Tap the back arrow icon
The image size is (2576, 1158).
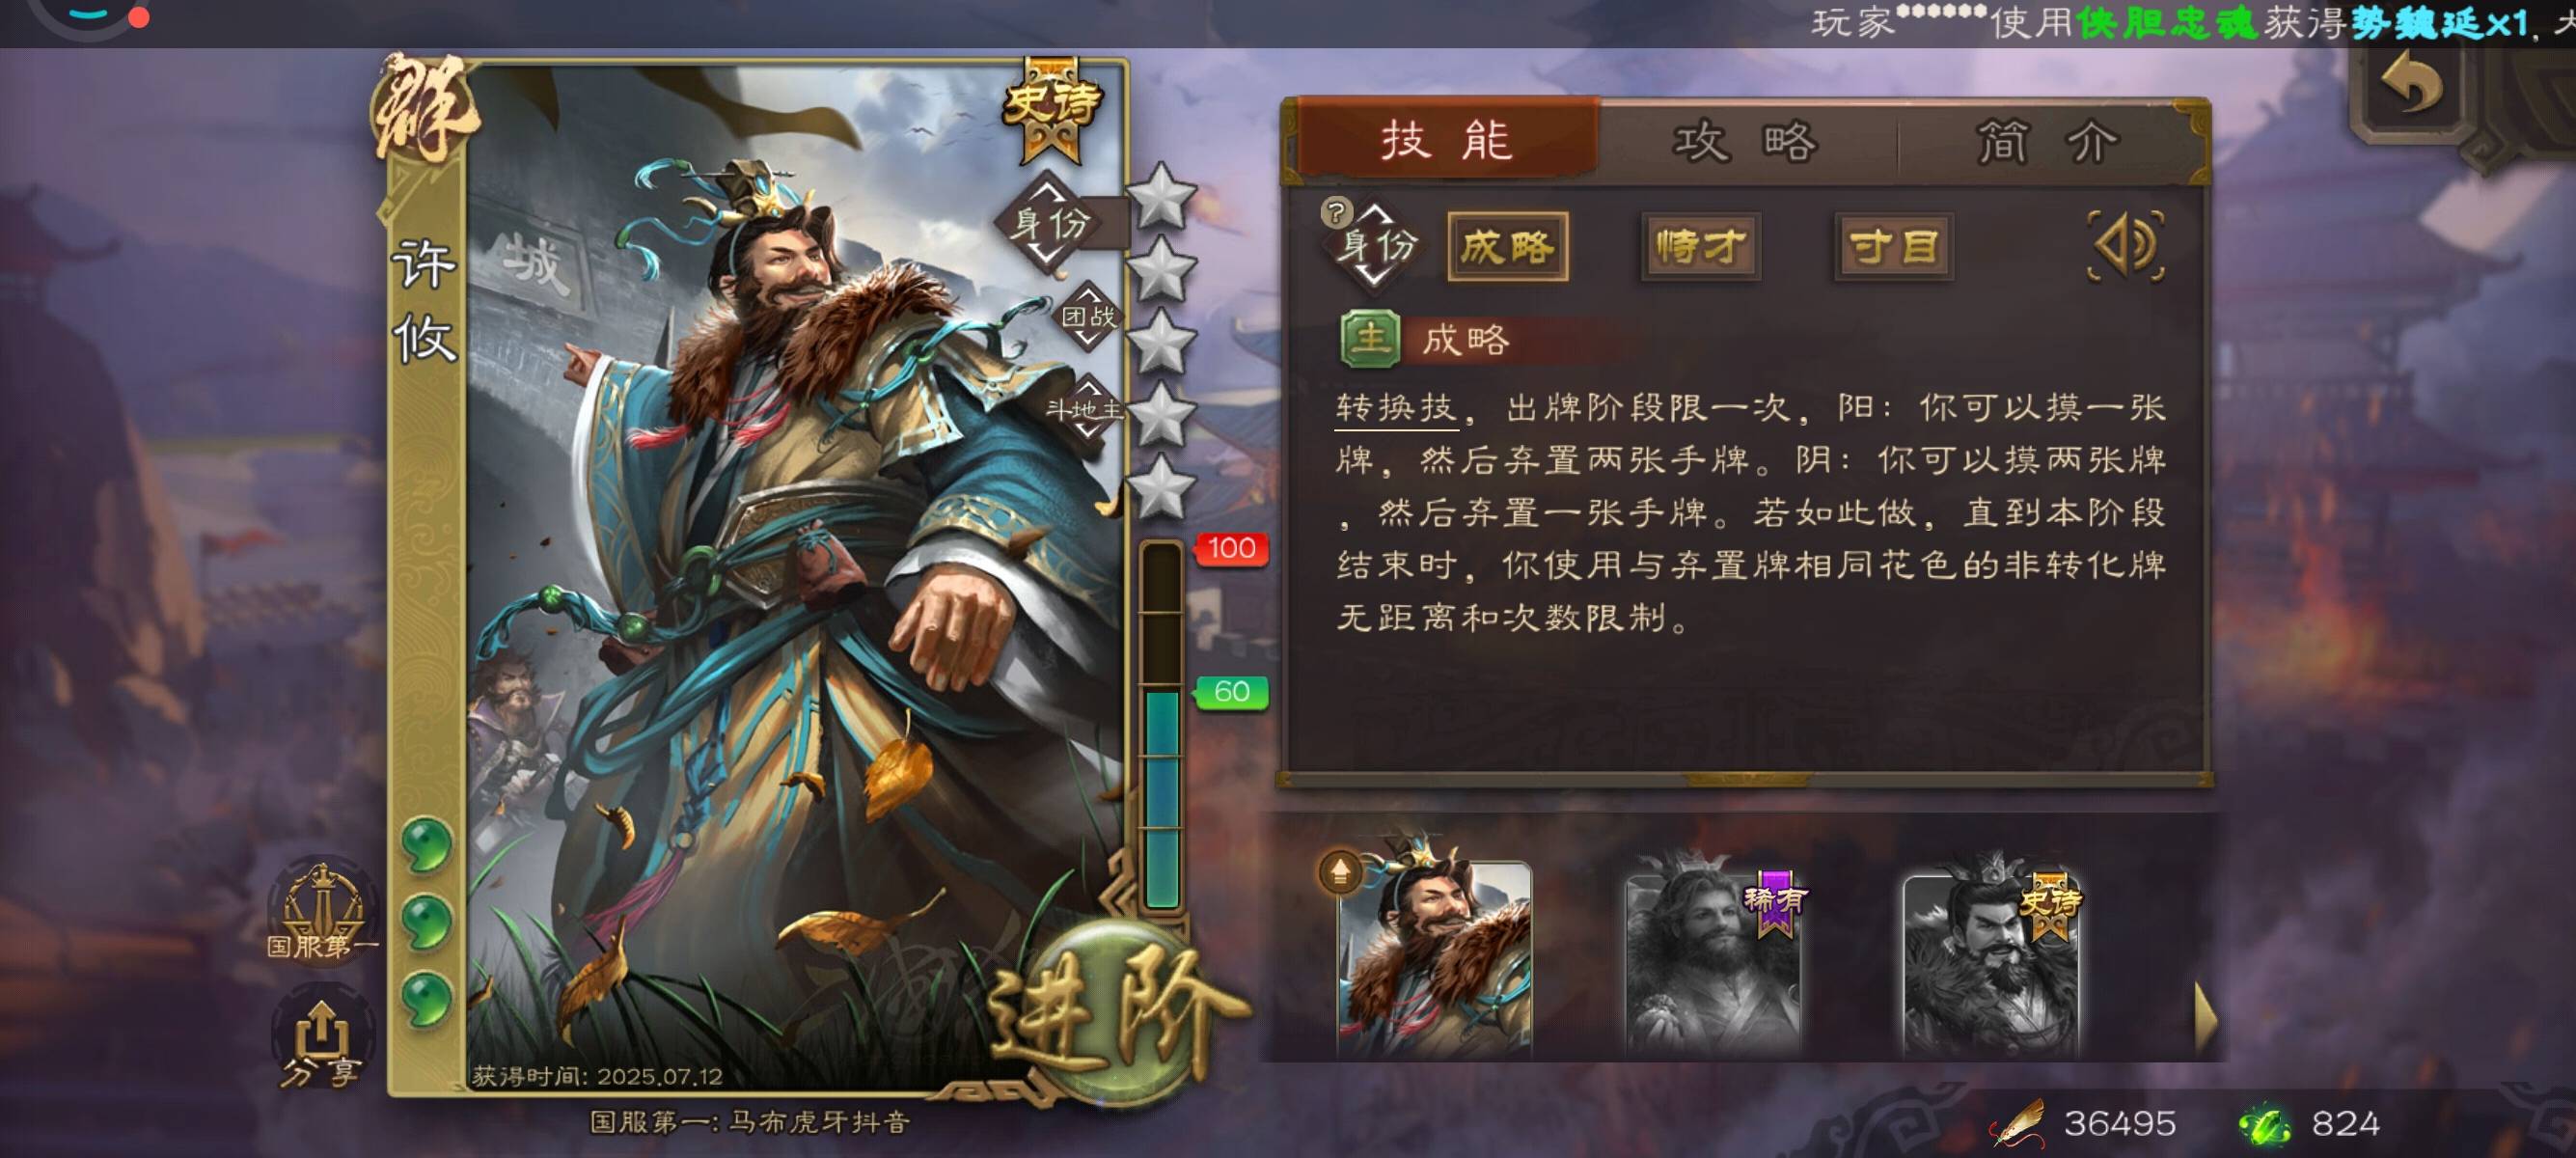point(2412,83)
